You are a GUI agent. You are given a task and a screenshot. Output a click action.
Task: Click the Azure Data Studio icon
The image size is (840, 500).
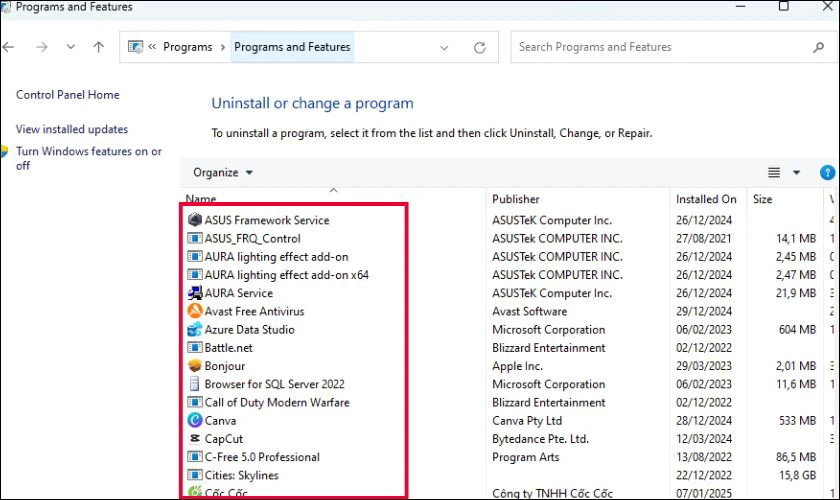click(194, 329)
